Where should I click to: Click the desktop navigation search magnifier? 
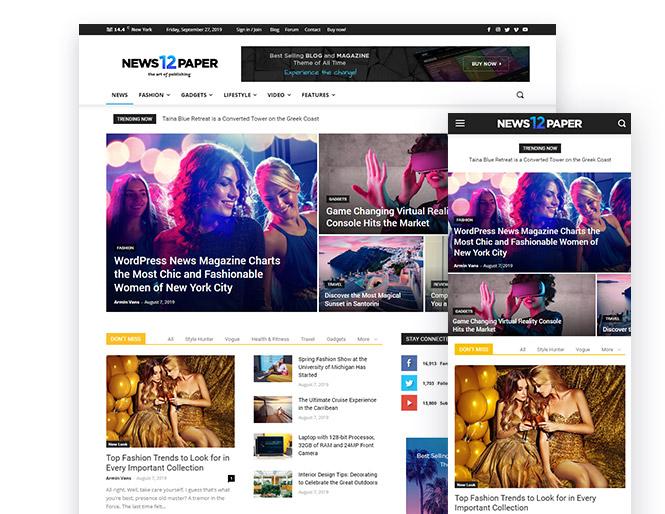pyautogui.click(x=520, y=95)
